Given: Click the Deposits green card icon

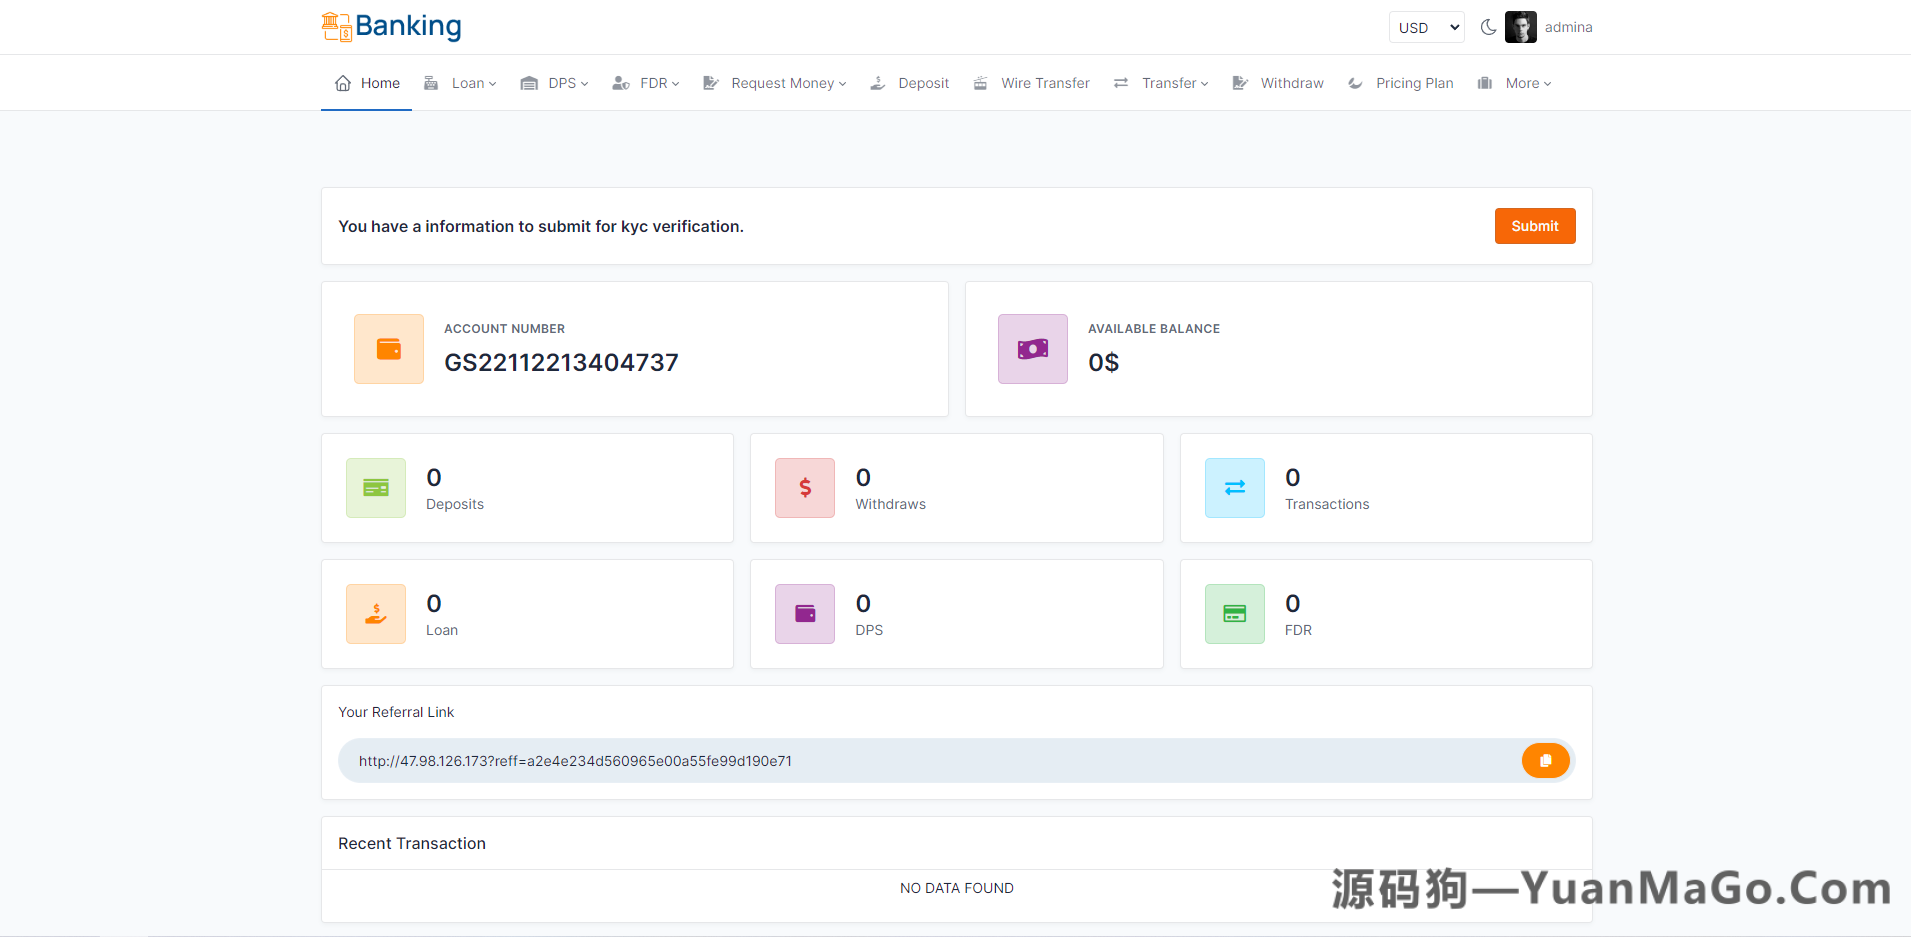Looking at the screenshot, I should (375, 487).
